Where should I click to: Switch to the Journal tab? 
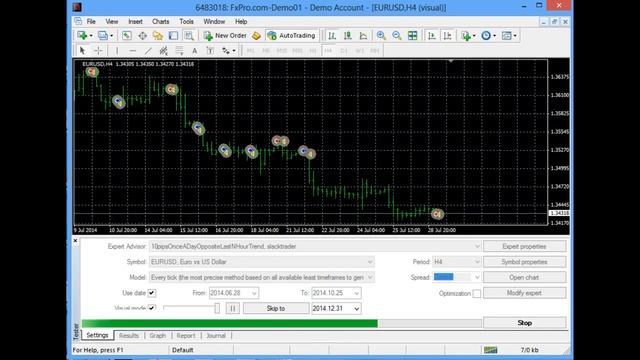pyautogui.click(x=216, y=336)
